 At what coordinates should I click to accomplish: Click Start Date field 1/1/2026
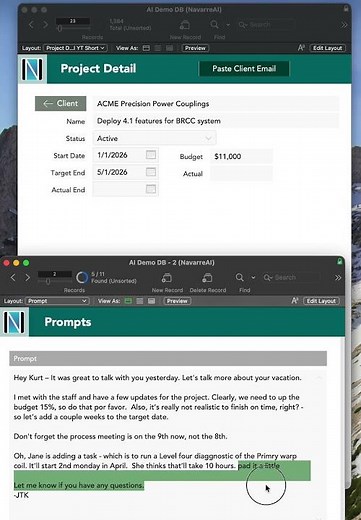tap(125, 155)
